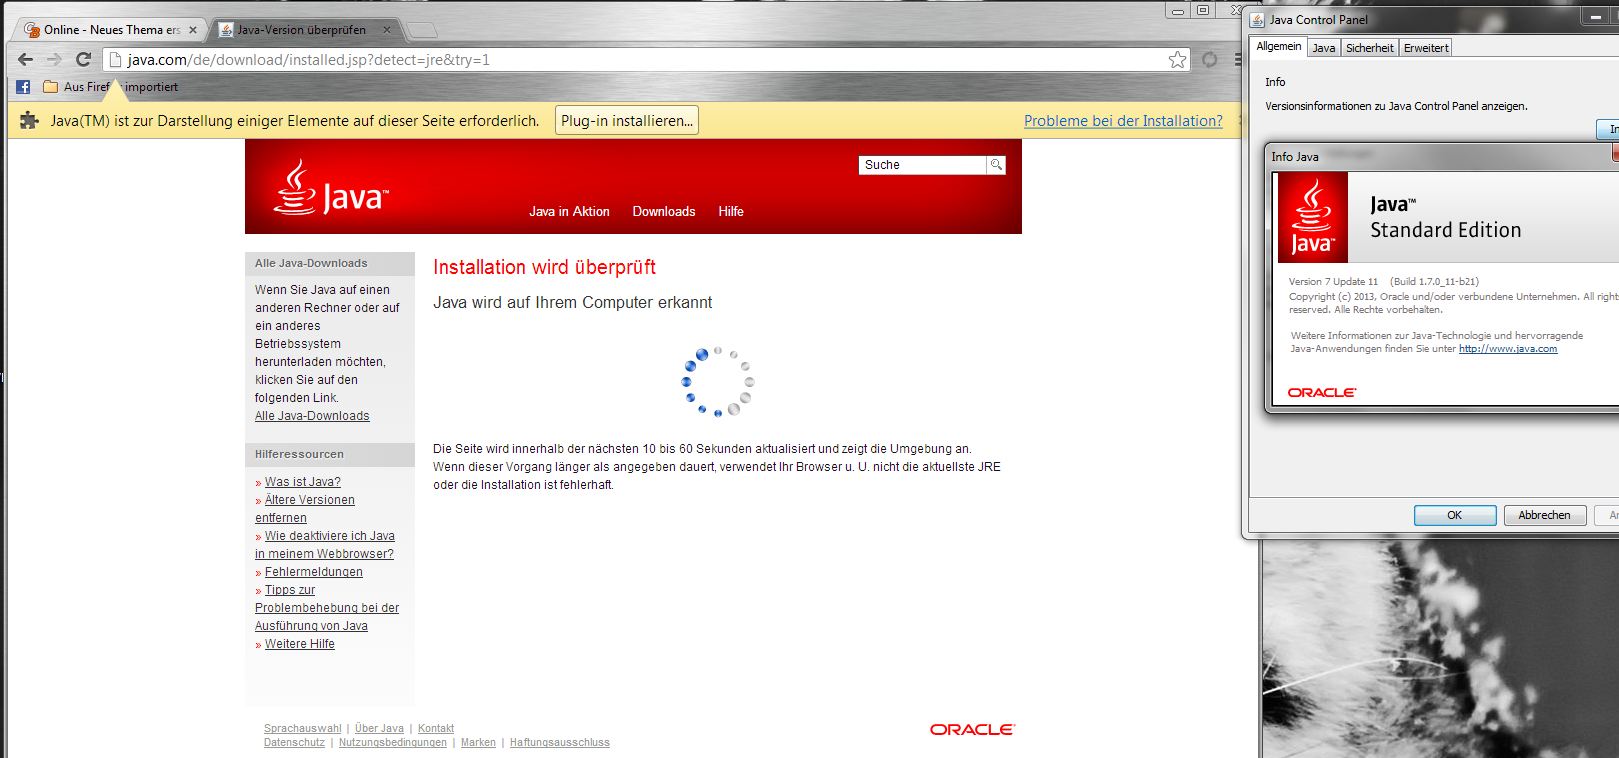Open the Haftungsausschluss footer link
The width and height of the screenshot is (1619, 758).
tap(559, 743)
